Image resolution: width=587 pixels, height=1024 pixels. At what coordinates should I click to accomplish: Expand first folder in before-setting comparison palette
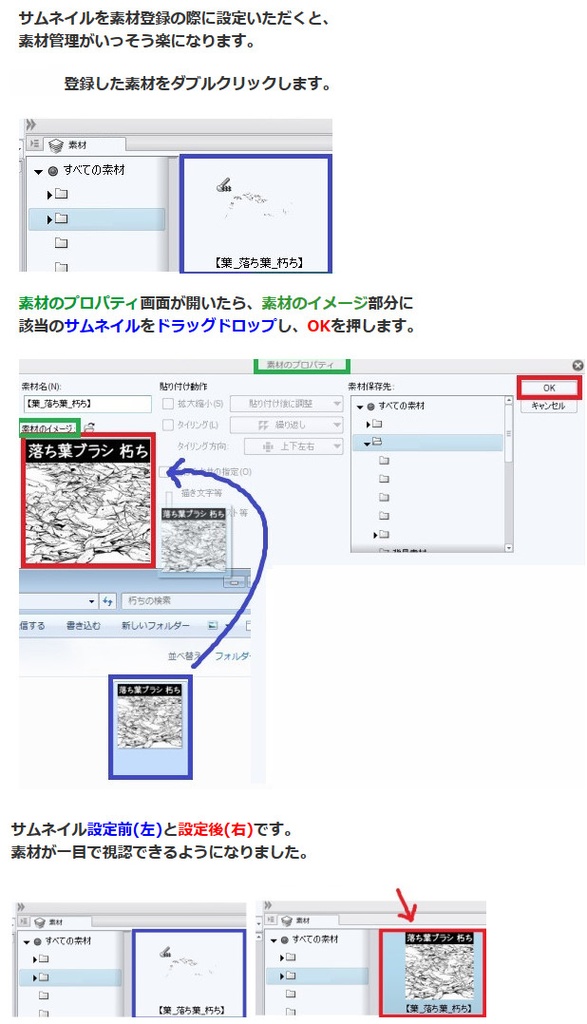pyautogui.click(x=35, y=959)
